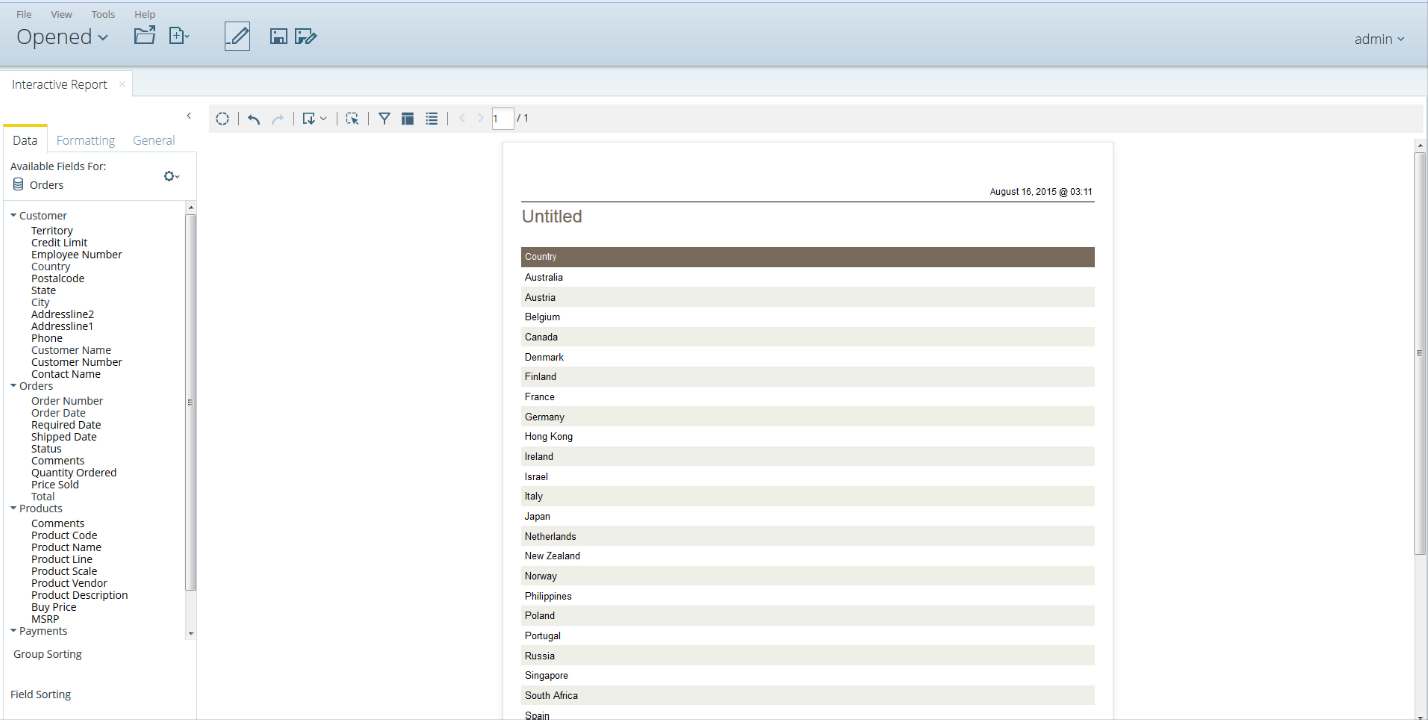Open the Help menu
Viewport: 1428px width, 720px height.
[x=145, y=15]
